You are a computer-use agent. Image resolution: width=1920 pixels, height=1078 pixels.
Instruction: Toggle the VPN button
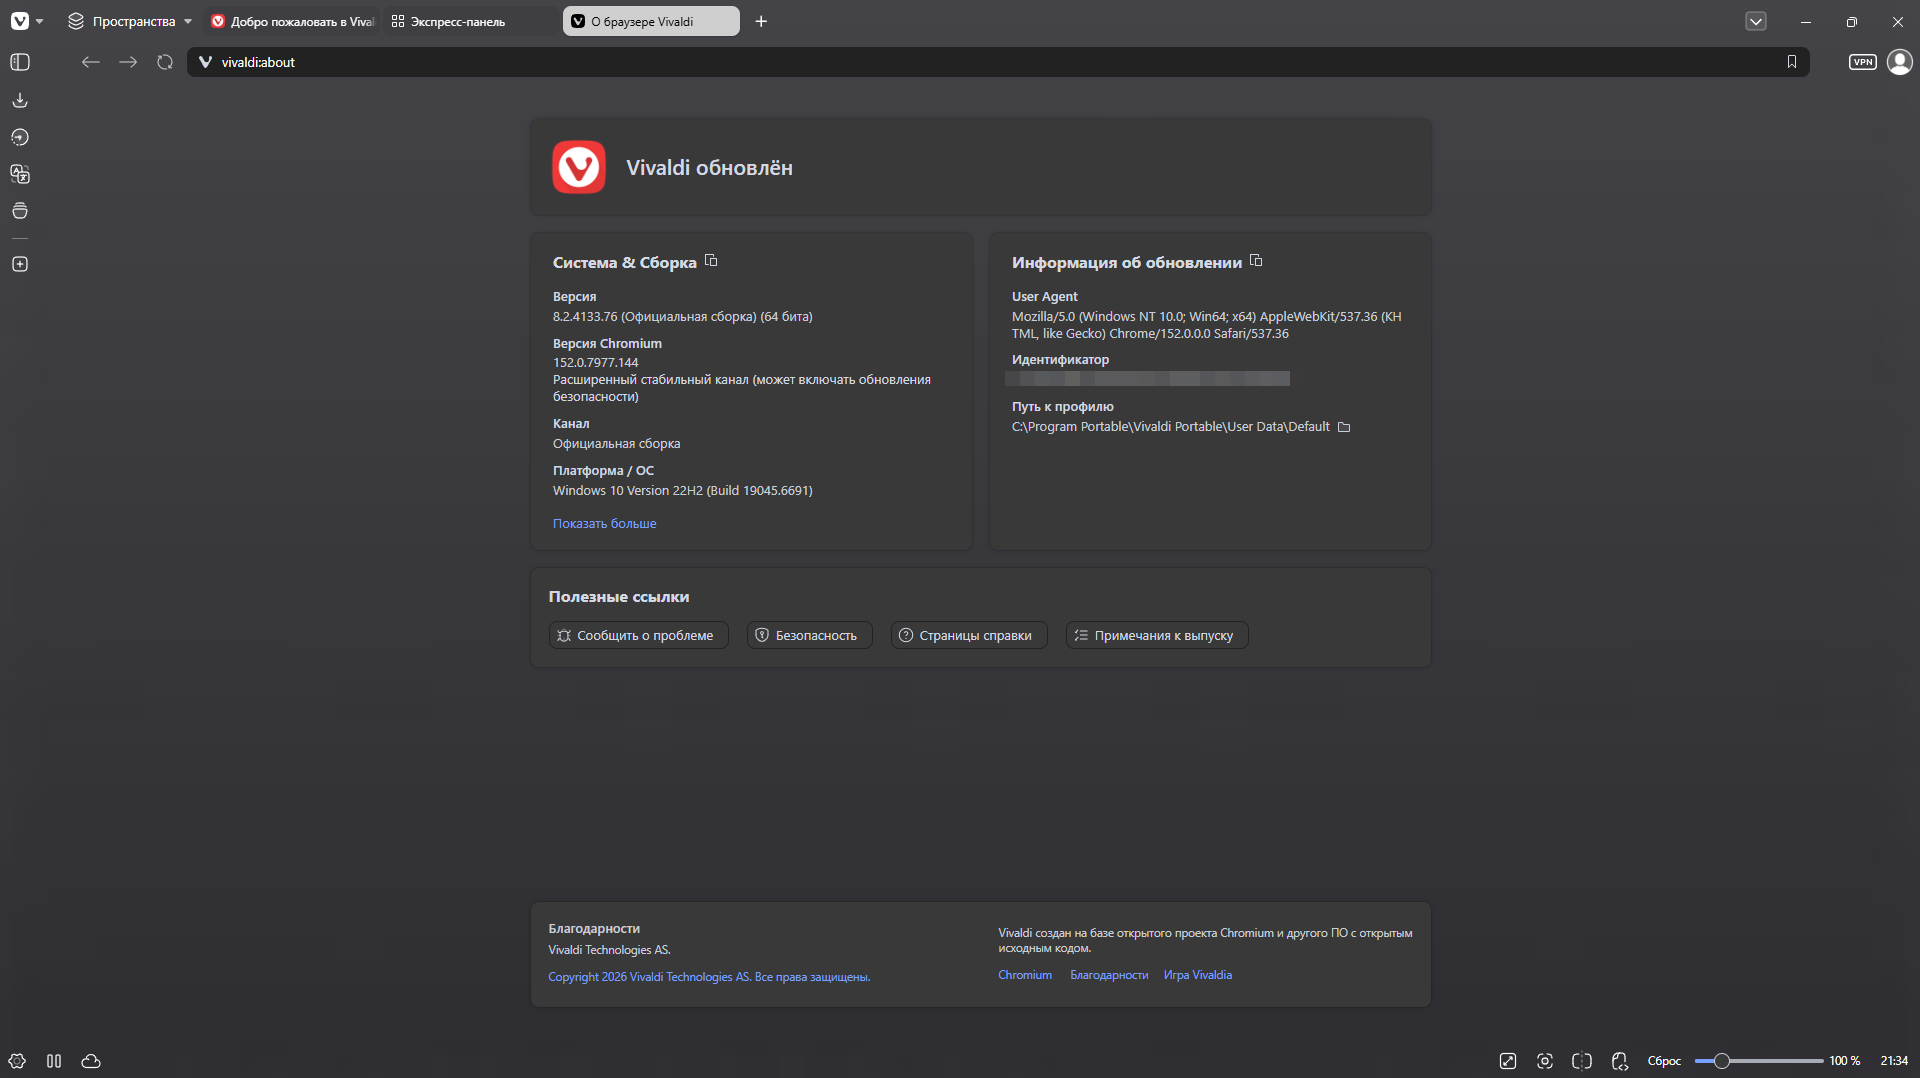(1863, 62)
